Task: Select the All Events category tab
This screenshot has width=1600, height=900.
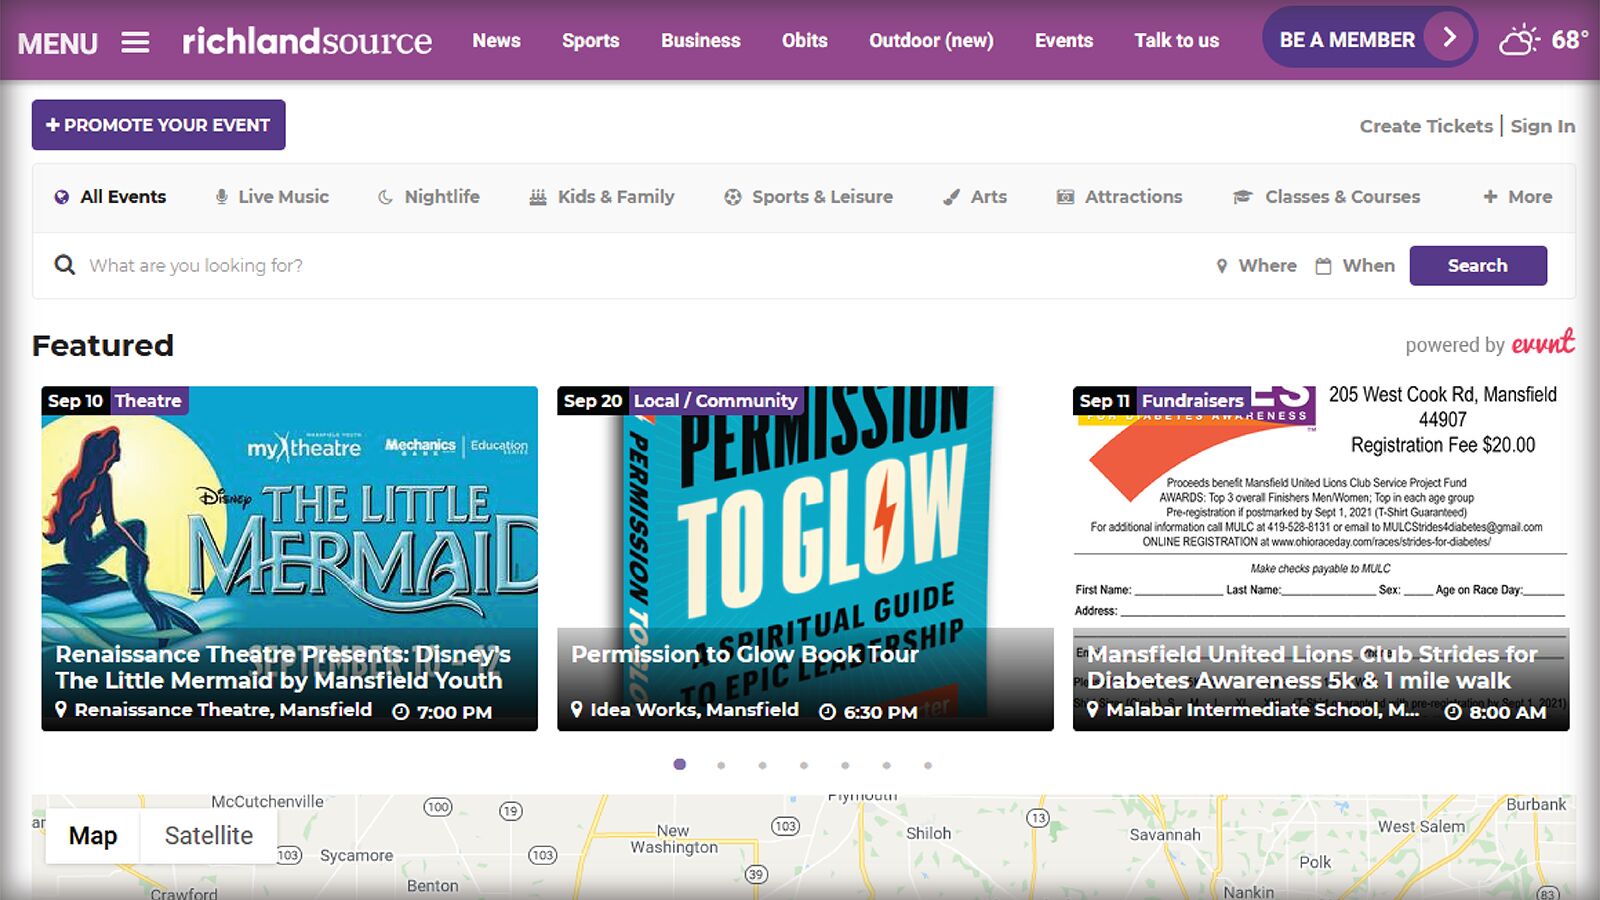Action: point(110,197)
